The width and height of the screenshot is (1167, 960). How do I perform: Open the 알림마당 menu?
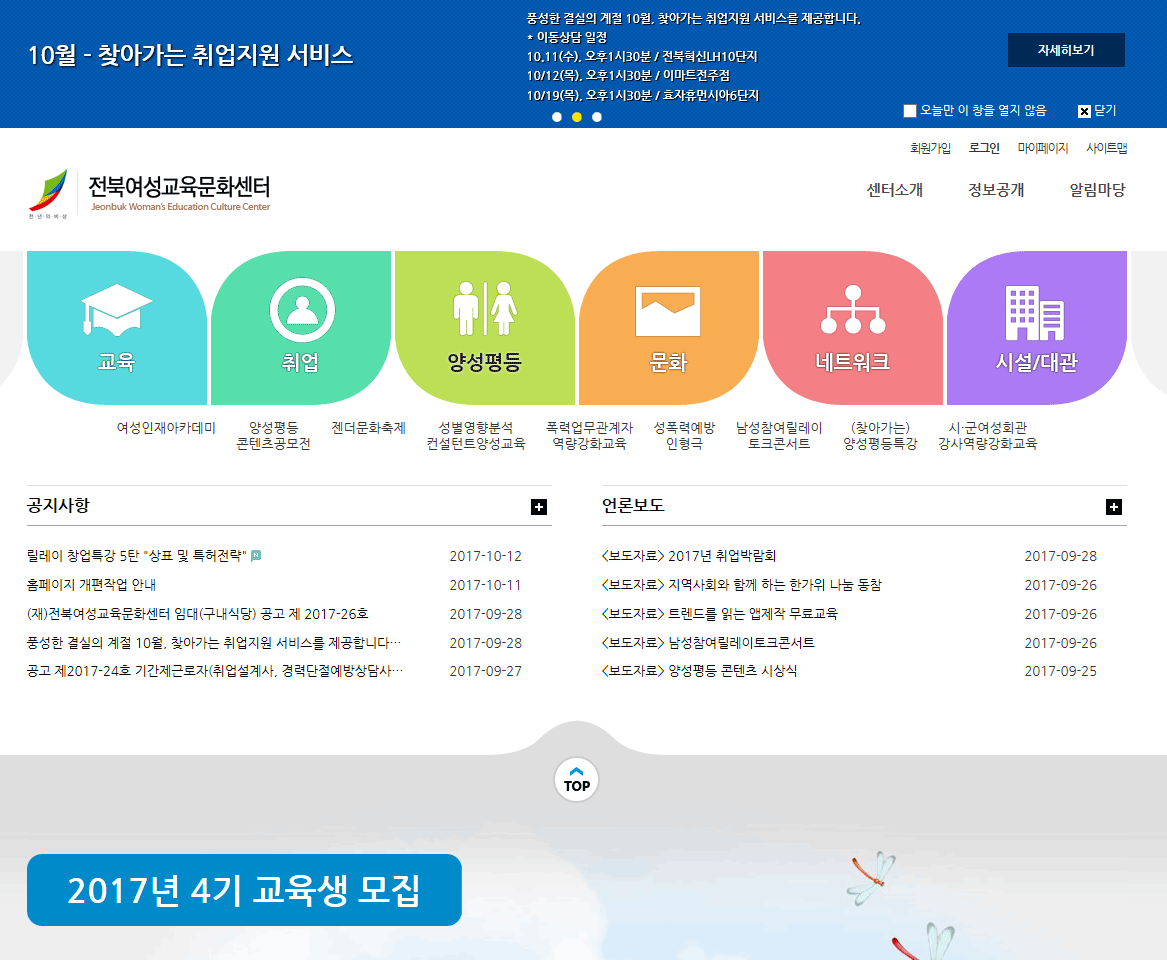(x=1097, y=190)
